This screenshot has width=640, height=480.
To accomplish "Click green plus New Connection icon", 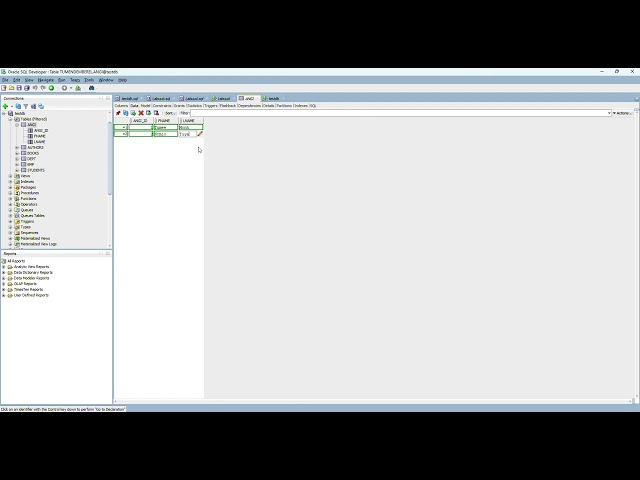I will click(x=5, y=106).
